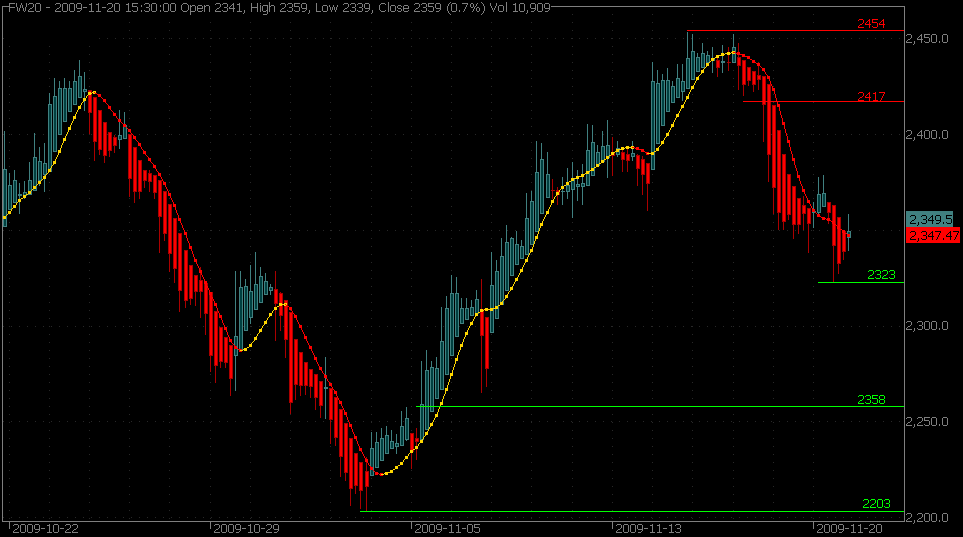Screen dimensions: 963x537
Task: Click the 2,349.5 current price tag
Action: [930, 219]
